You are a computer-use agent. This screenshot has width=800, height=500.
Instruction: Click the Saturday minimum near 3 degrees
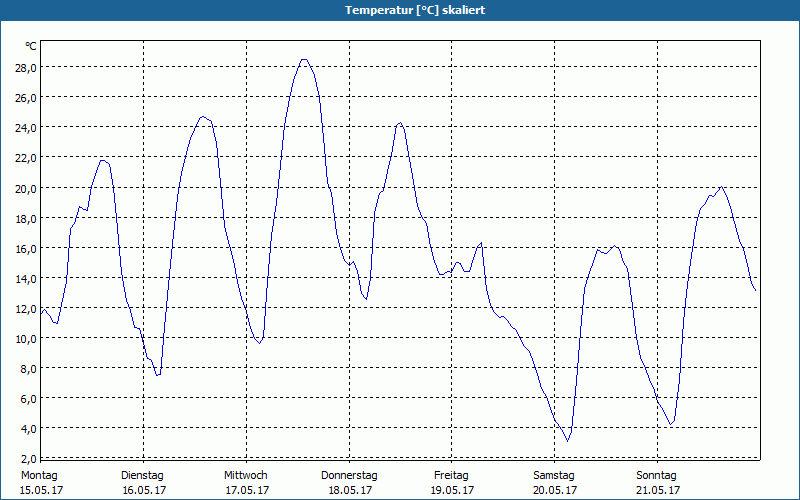coord(567,441)
